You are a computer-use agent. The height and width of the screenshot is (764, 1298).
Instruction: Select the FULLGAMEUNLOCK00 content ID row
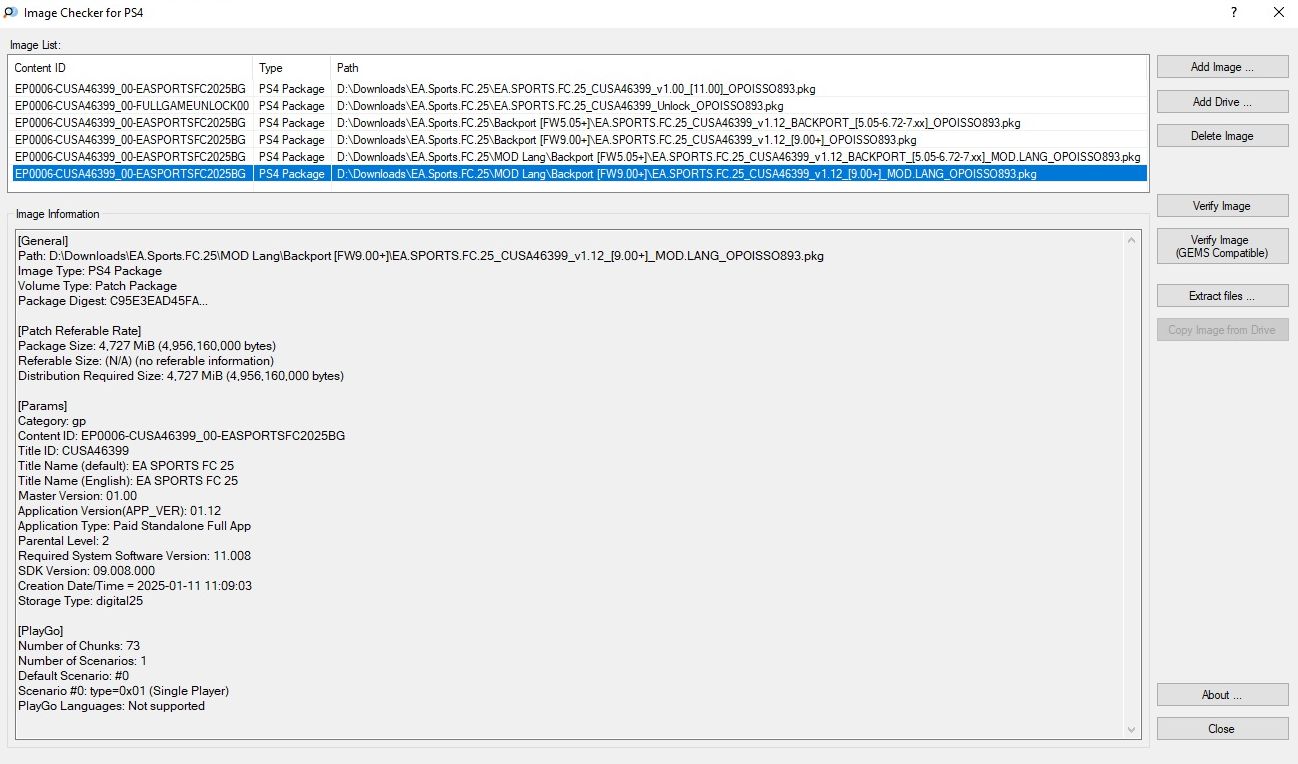pos(578,106)
